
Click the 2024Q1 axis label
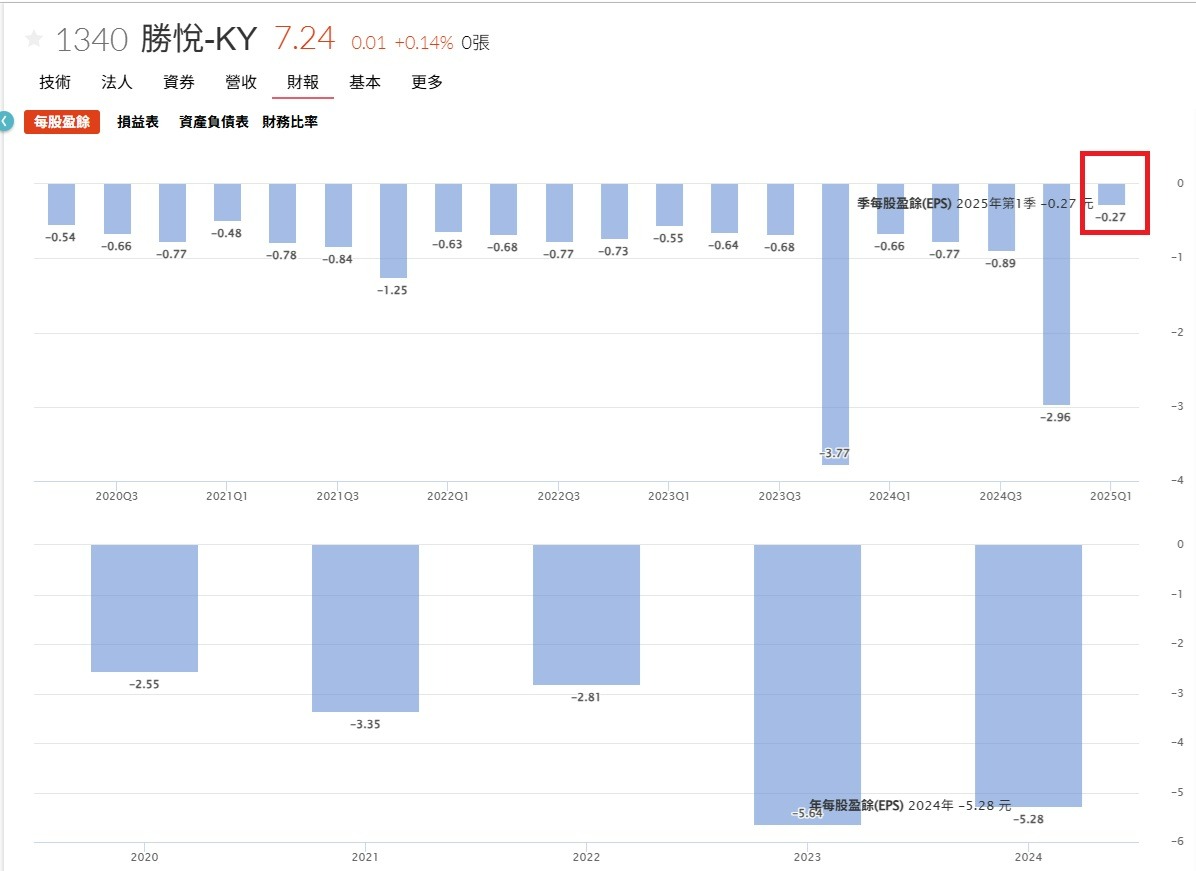(889, 496)
